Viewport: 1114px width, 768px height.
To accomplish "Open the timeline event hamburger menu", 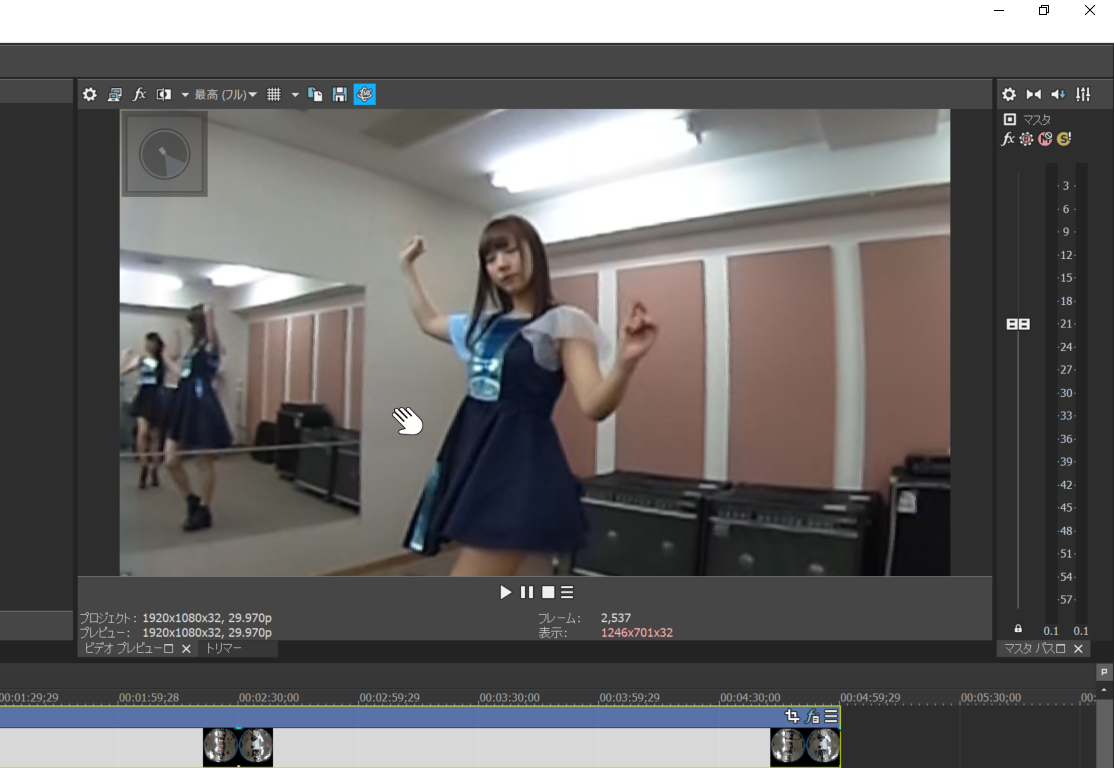I will click(831, 716).
